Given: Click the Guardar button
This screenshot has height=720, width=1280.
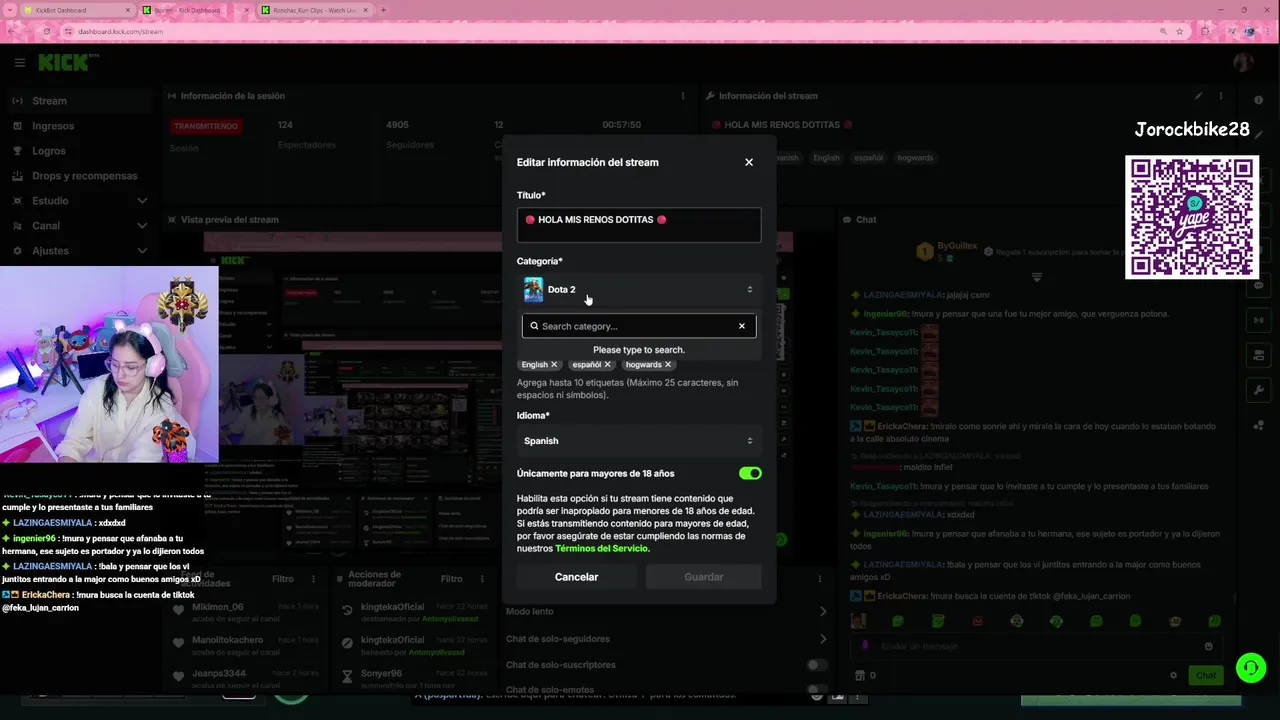Looking at the screenshot, I should tap(704, 577).
